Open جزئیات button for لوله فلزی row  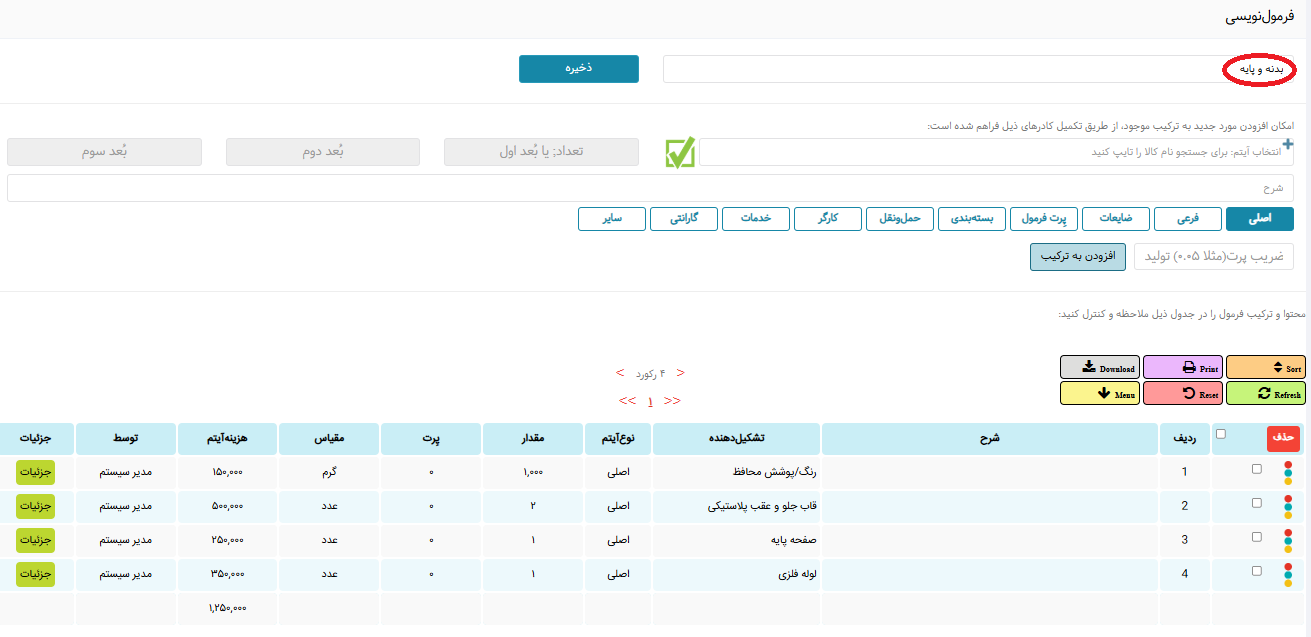[35, 574]
